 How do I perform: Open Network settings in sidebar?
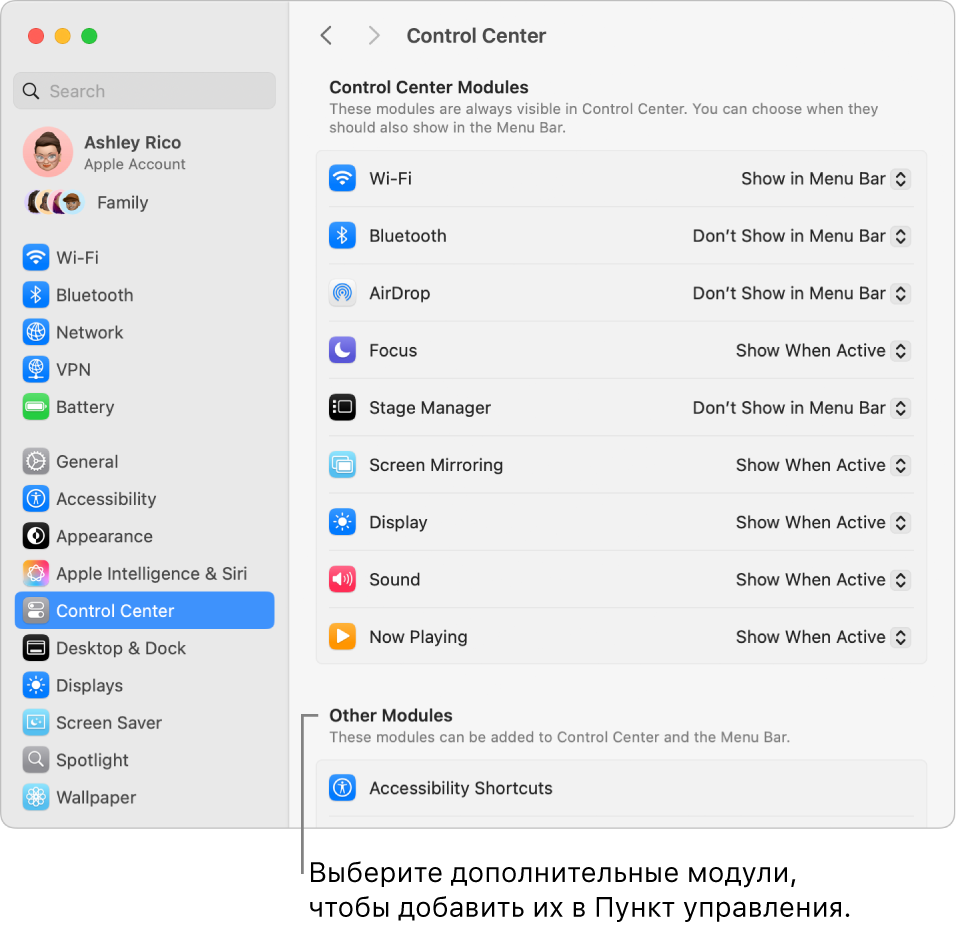(x=144, y=332)
